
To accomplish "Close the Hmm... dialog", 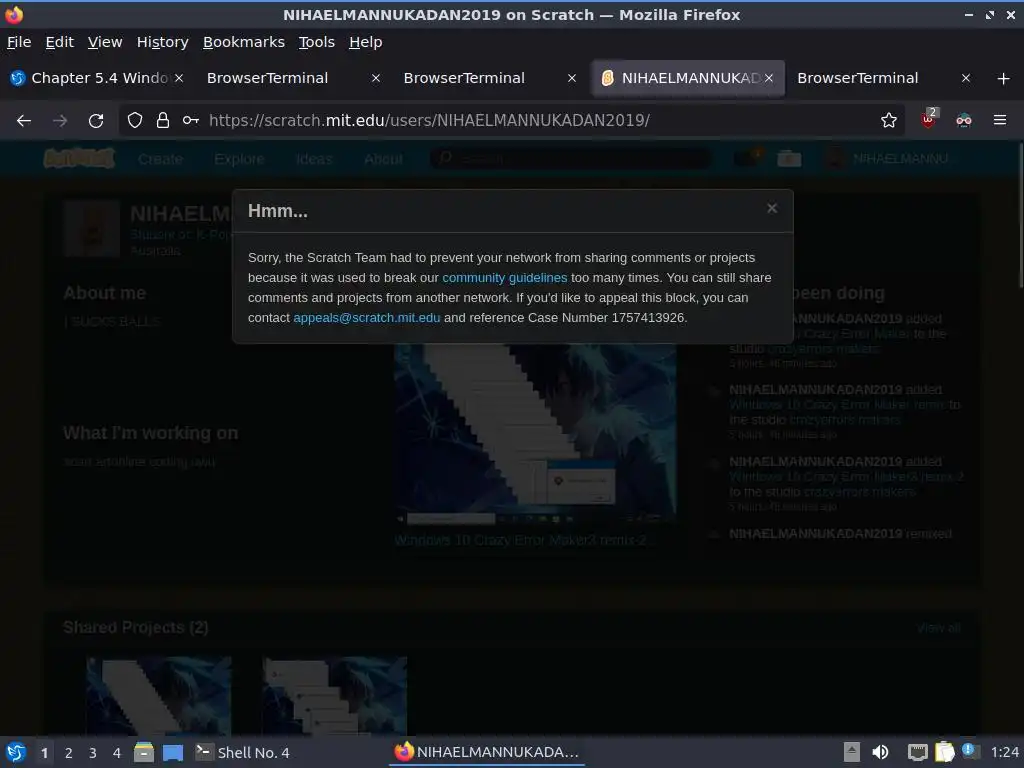I will [772, 208].
